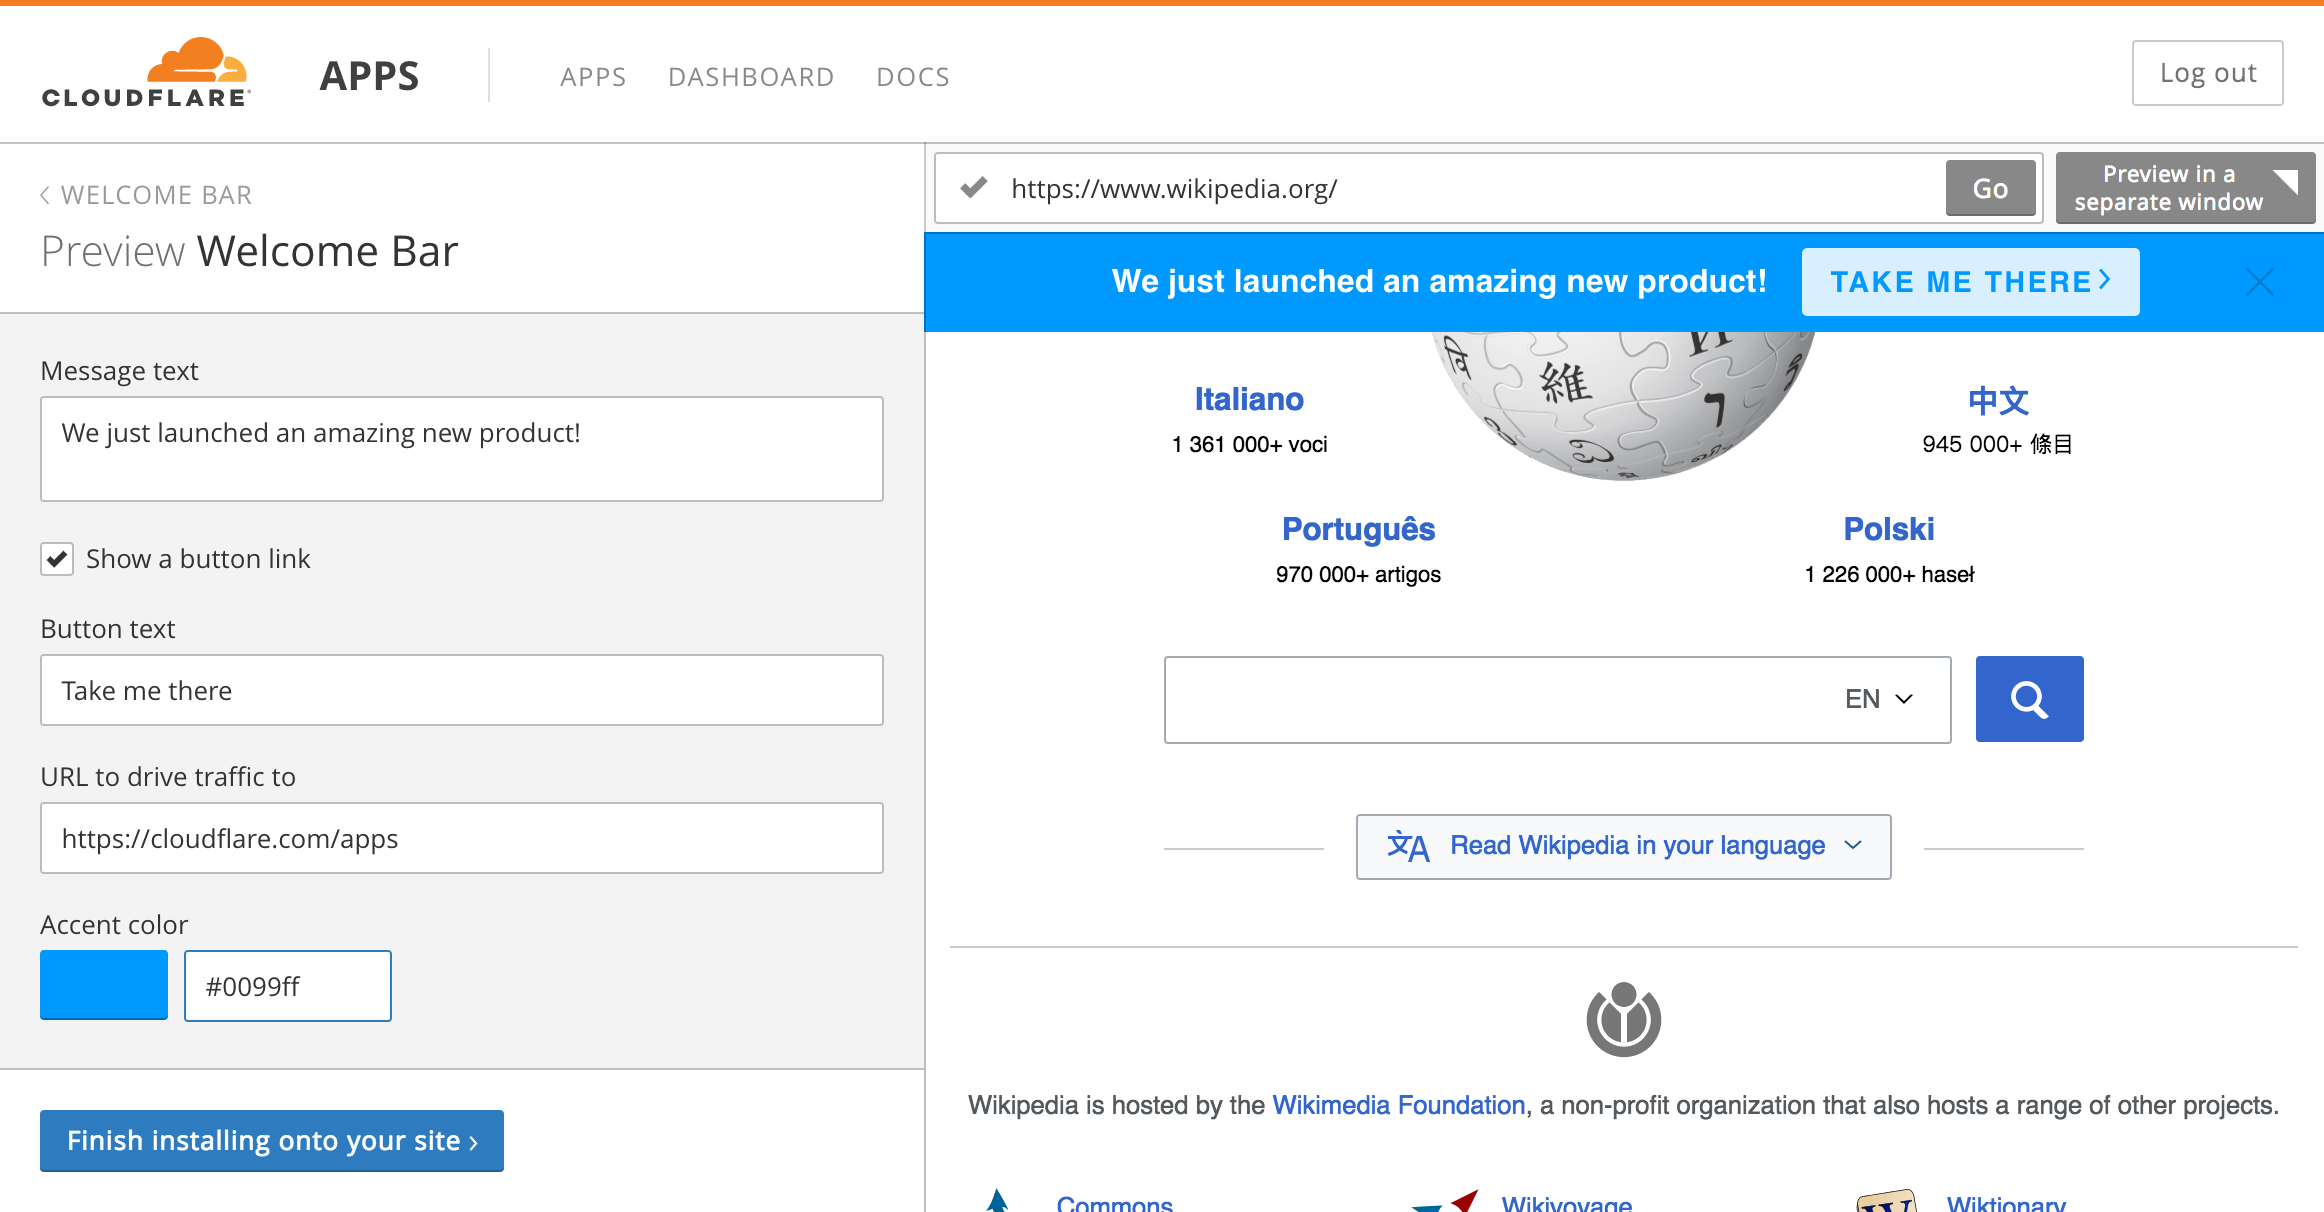Open the Wikimedia Foundation link
The width and height of the screenshot is (2324, 1212).
tap(1398, 1105)
